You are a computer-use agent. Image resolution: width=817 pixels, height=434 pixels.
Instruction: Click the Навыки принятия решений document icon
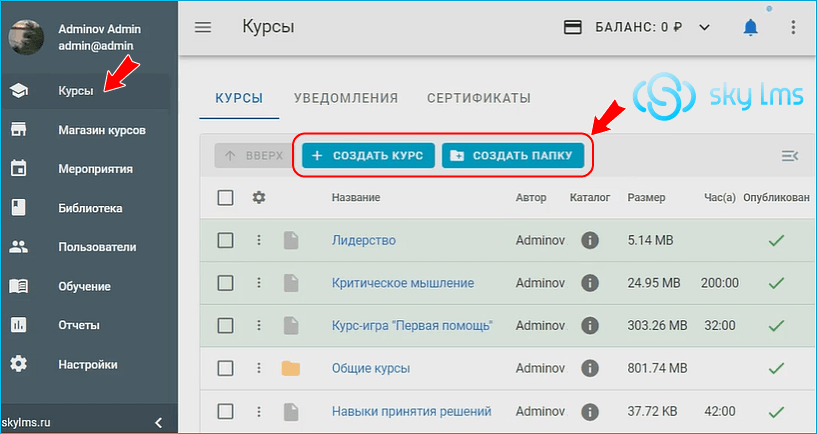click(291, 412)
